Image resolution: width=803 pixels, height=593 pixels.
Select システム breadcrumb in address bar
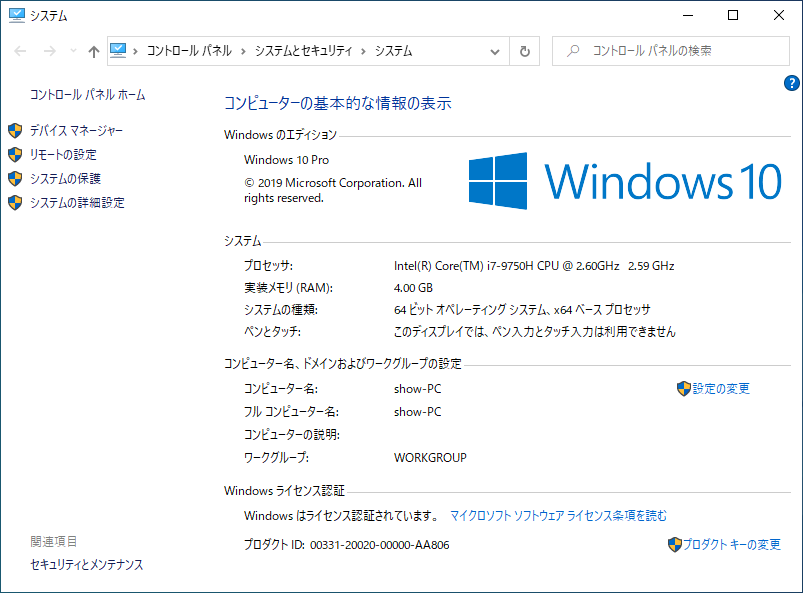[393, 51]
